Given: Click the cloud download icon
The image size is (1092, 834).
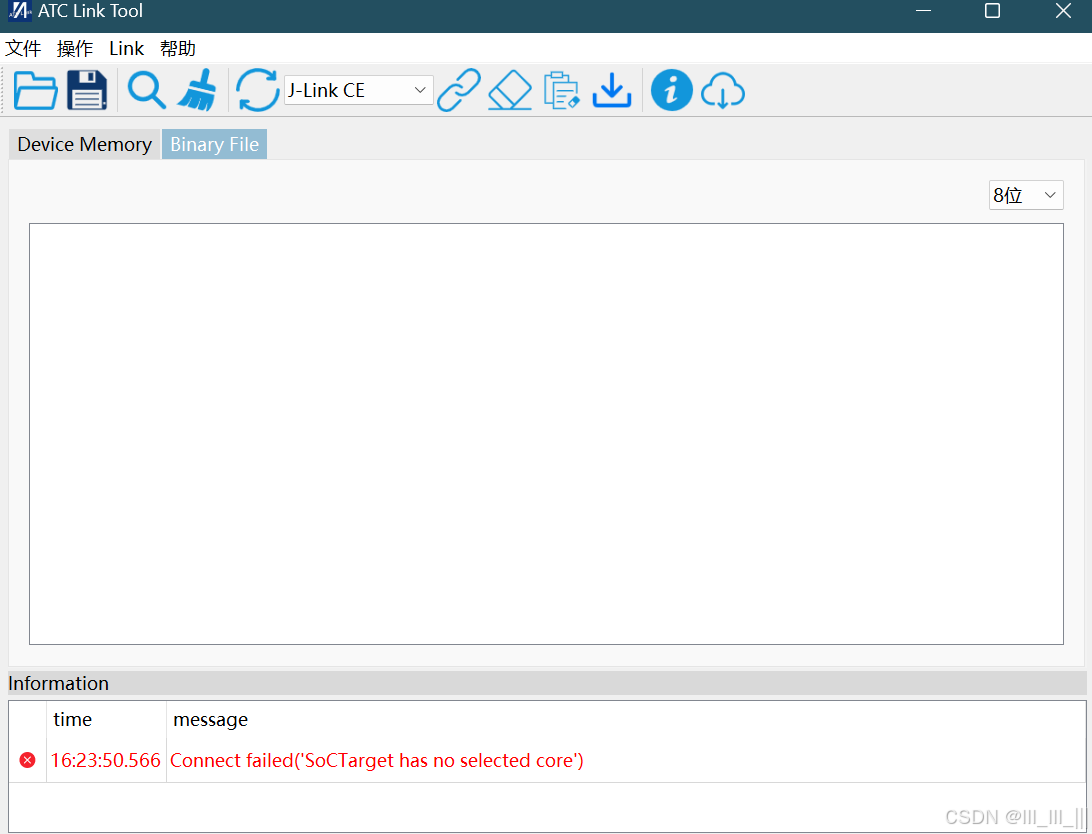Looking at the screenshot, I should click(723, 90).
